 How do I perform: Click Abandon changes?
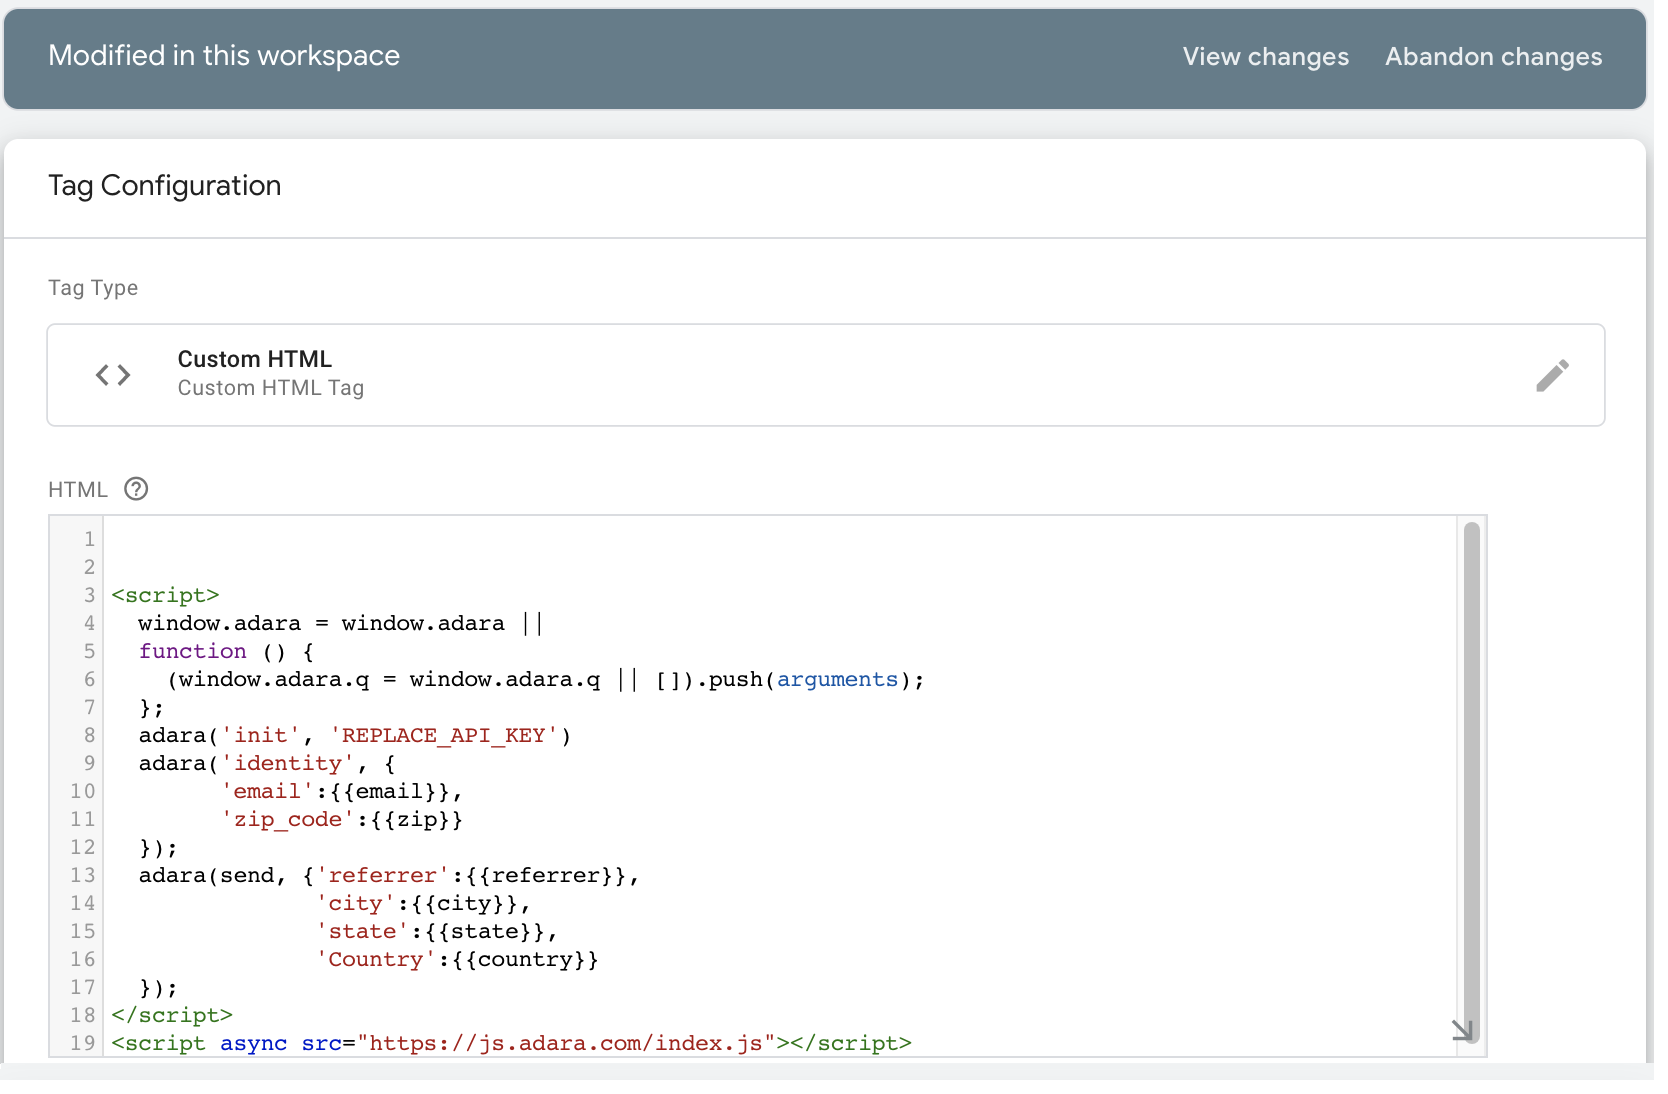tap(1493, 57)
